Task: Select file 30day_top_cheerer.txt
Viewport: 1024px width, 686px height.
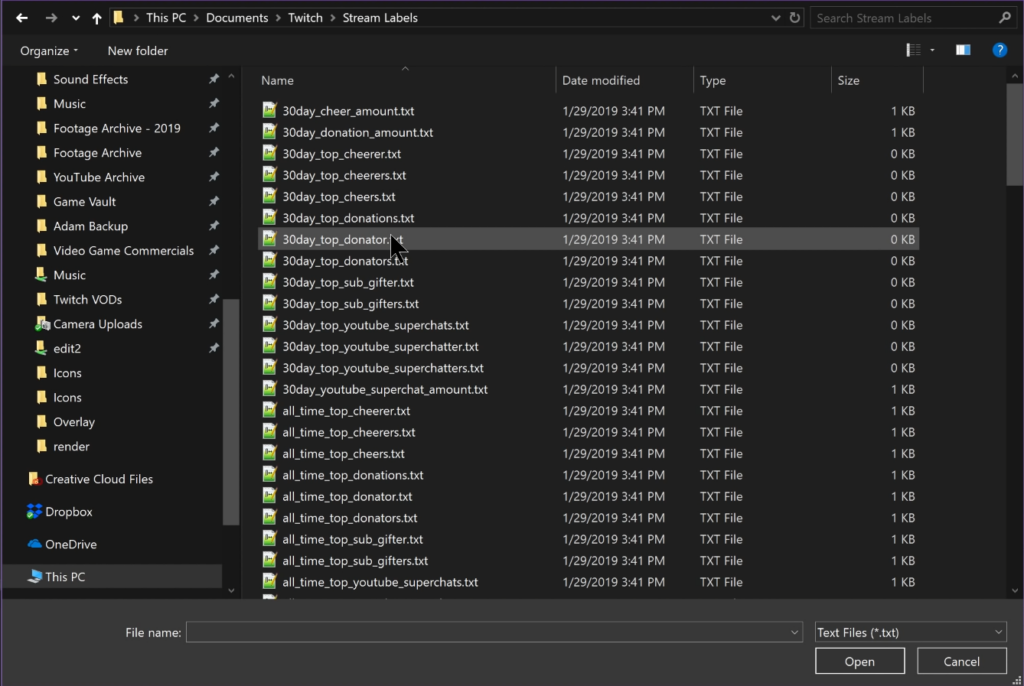Action: (342, 154)
